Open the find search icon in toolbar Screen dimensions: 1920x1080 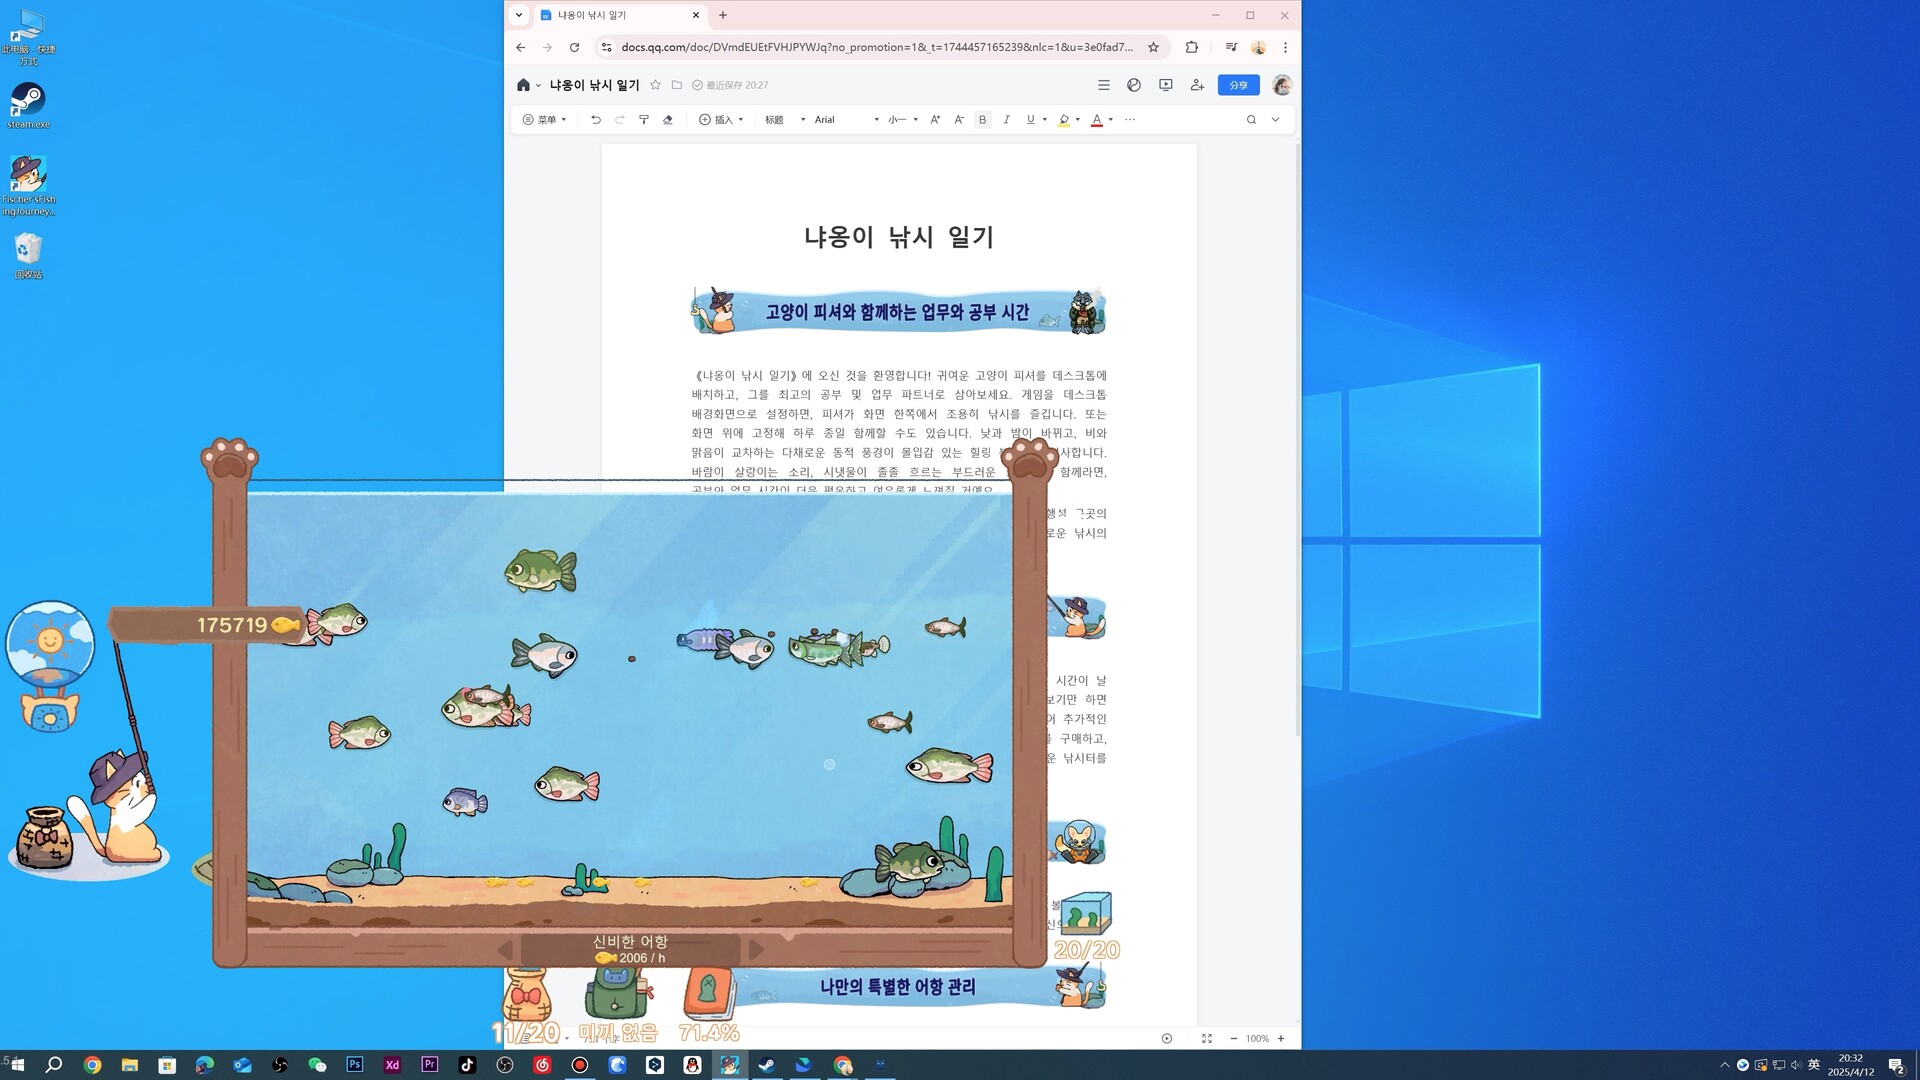click(1251, 119)
